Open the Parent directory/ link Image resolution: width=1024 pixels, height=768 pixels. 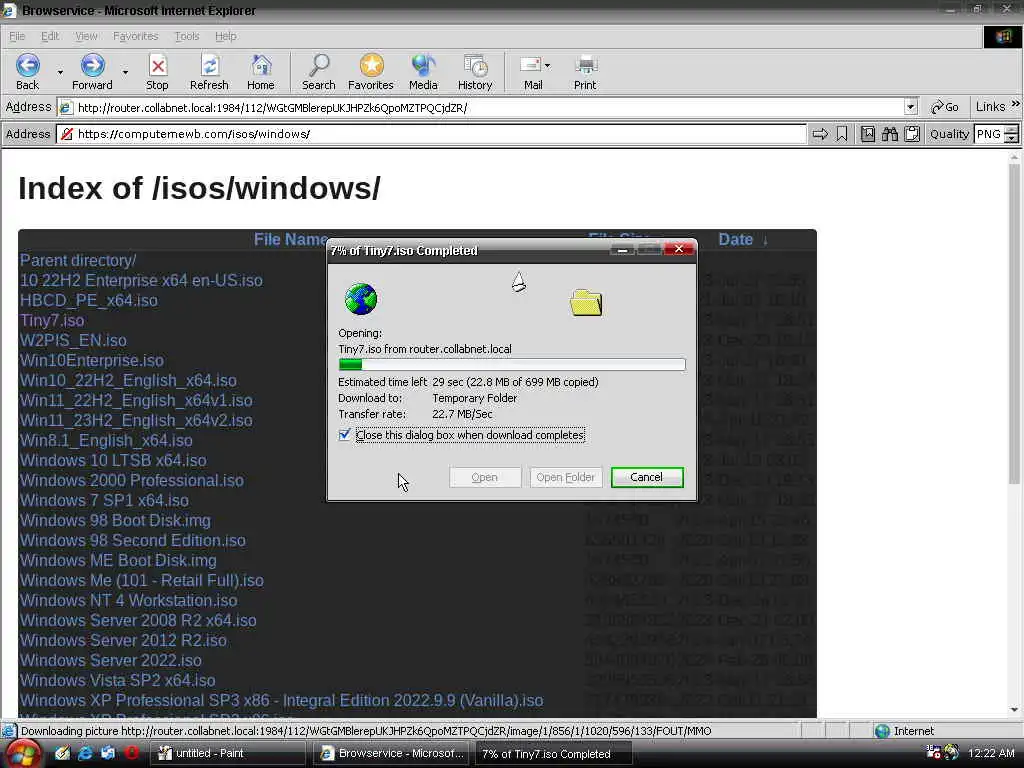tap(78, 261)
